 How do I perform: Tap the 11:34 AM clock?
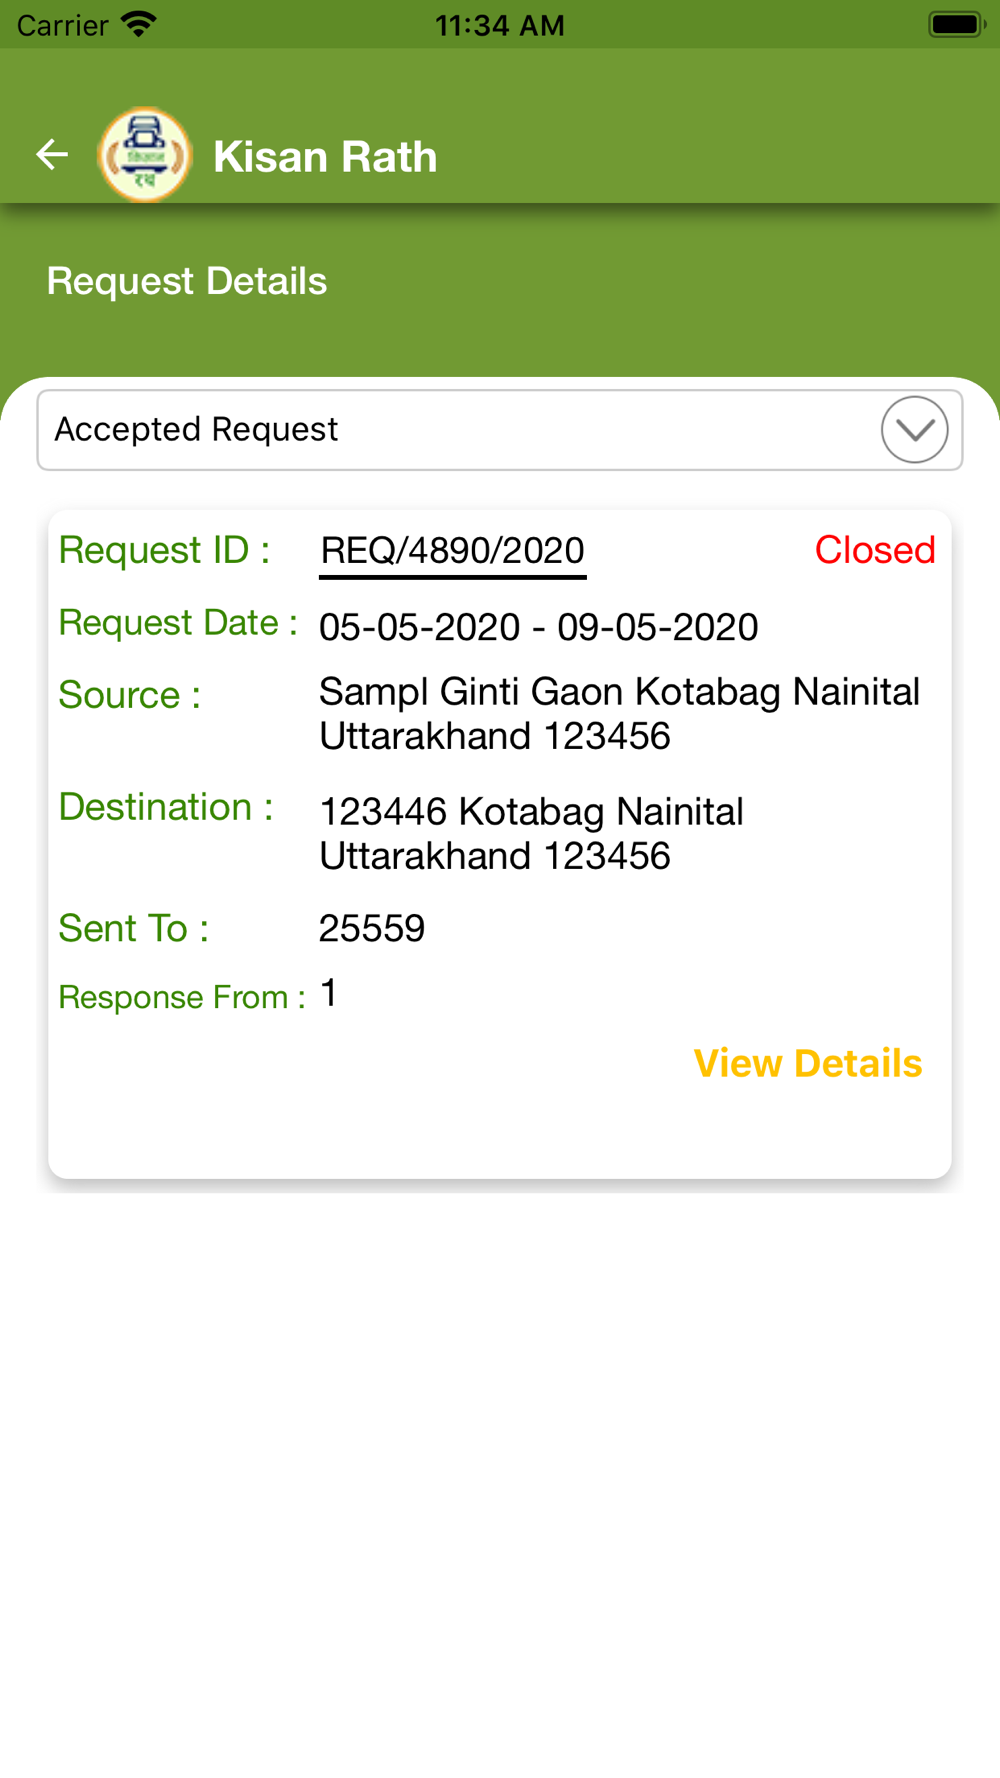pyautogui.click(x=500, y=25)
